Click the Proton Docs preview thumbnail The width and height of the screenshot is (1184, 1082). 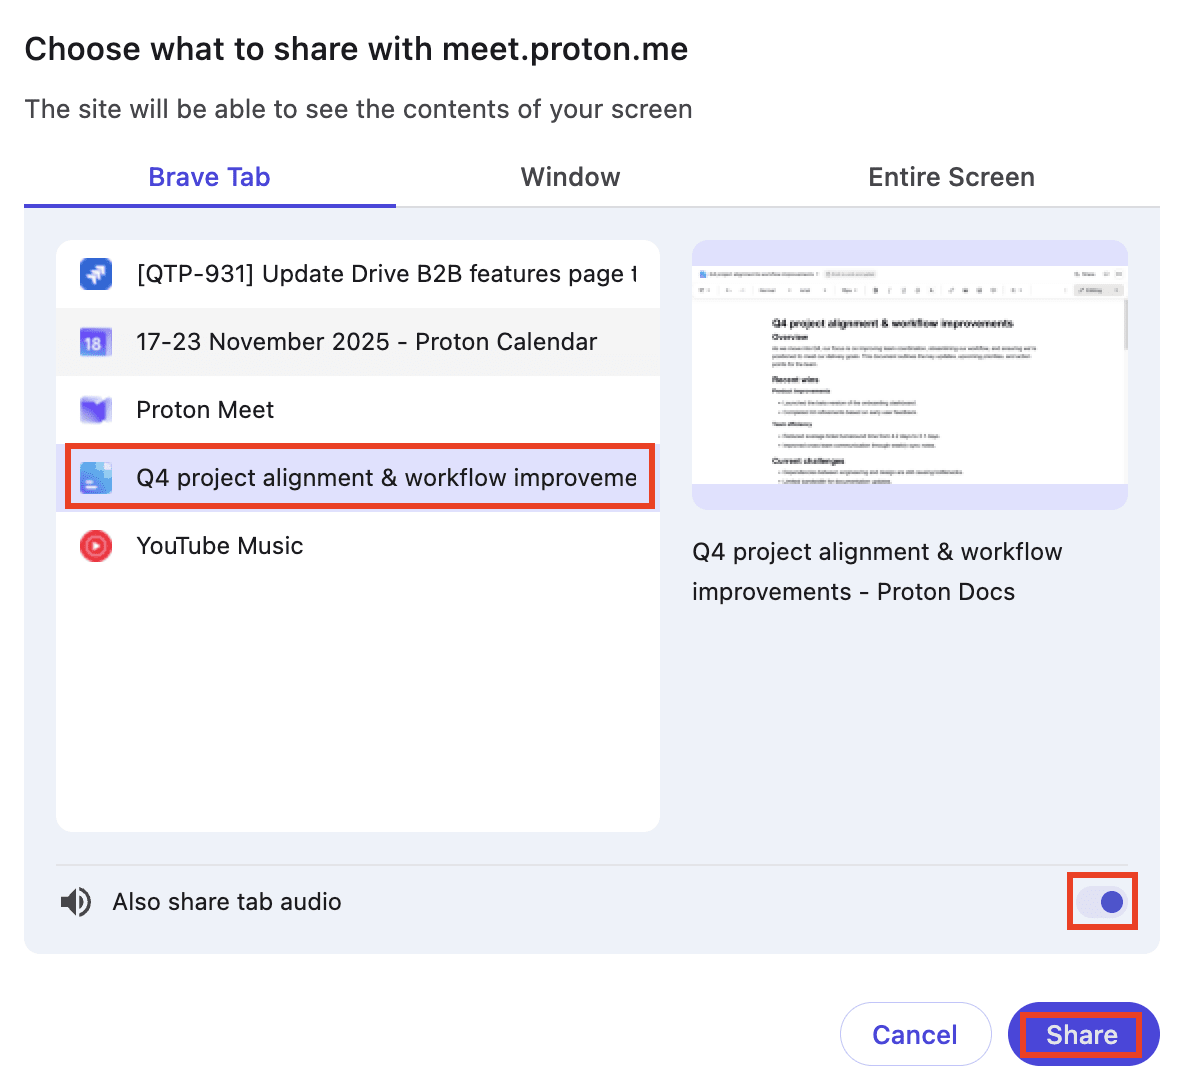(x=909, y=374)
